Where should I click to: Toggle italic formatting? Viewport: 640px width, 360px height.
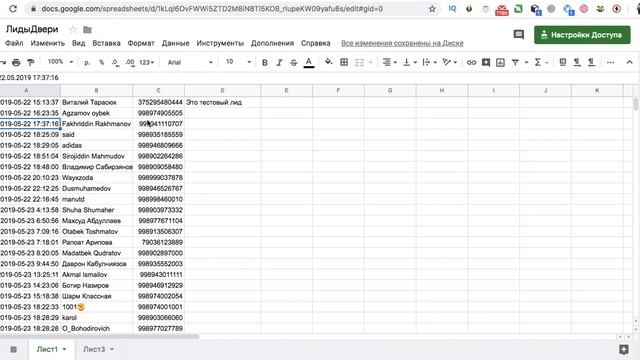click(279, 62)
